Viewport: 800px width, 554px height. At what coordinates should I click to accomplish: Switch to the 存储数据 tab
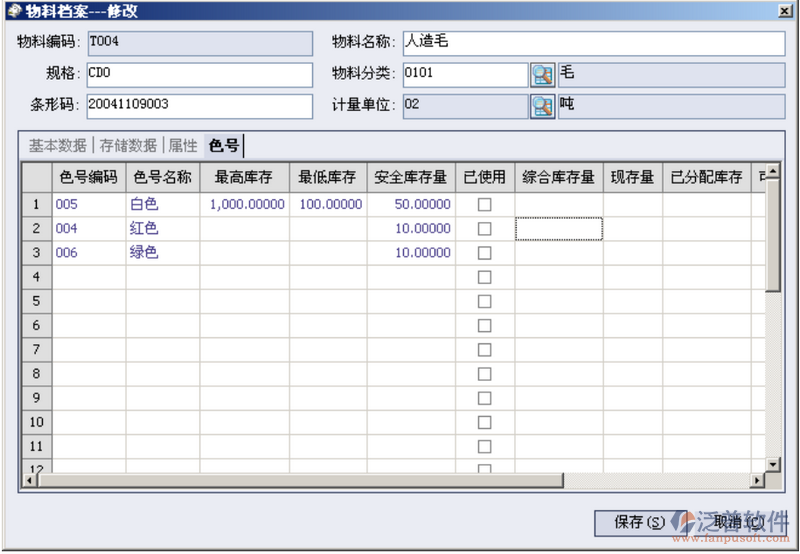128,146
